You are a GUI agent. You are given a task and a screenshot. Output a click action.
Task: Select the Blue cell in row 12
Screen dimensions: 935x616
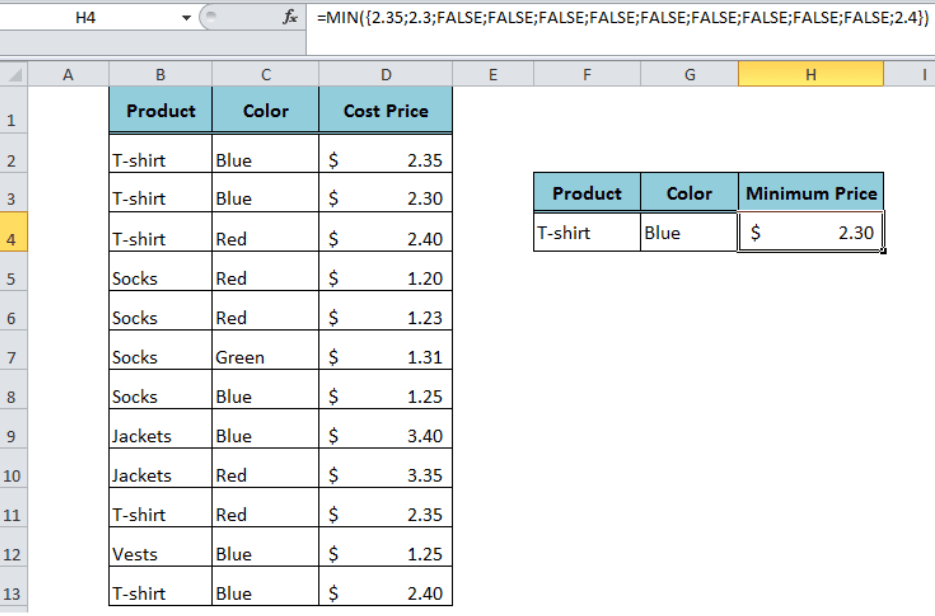[x=265, y=547]
